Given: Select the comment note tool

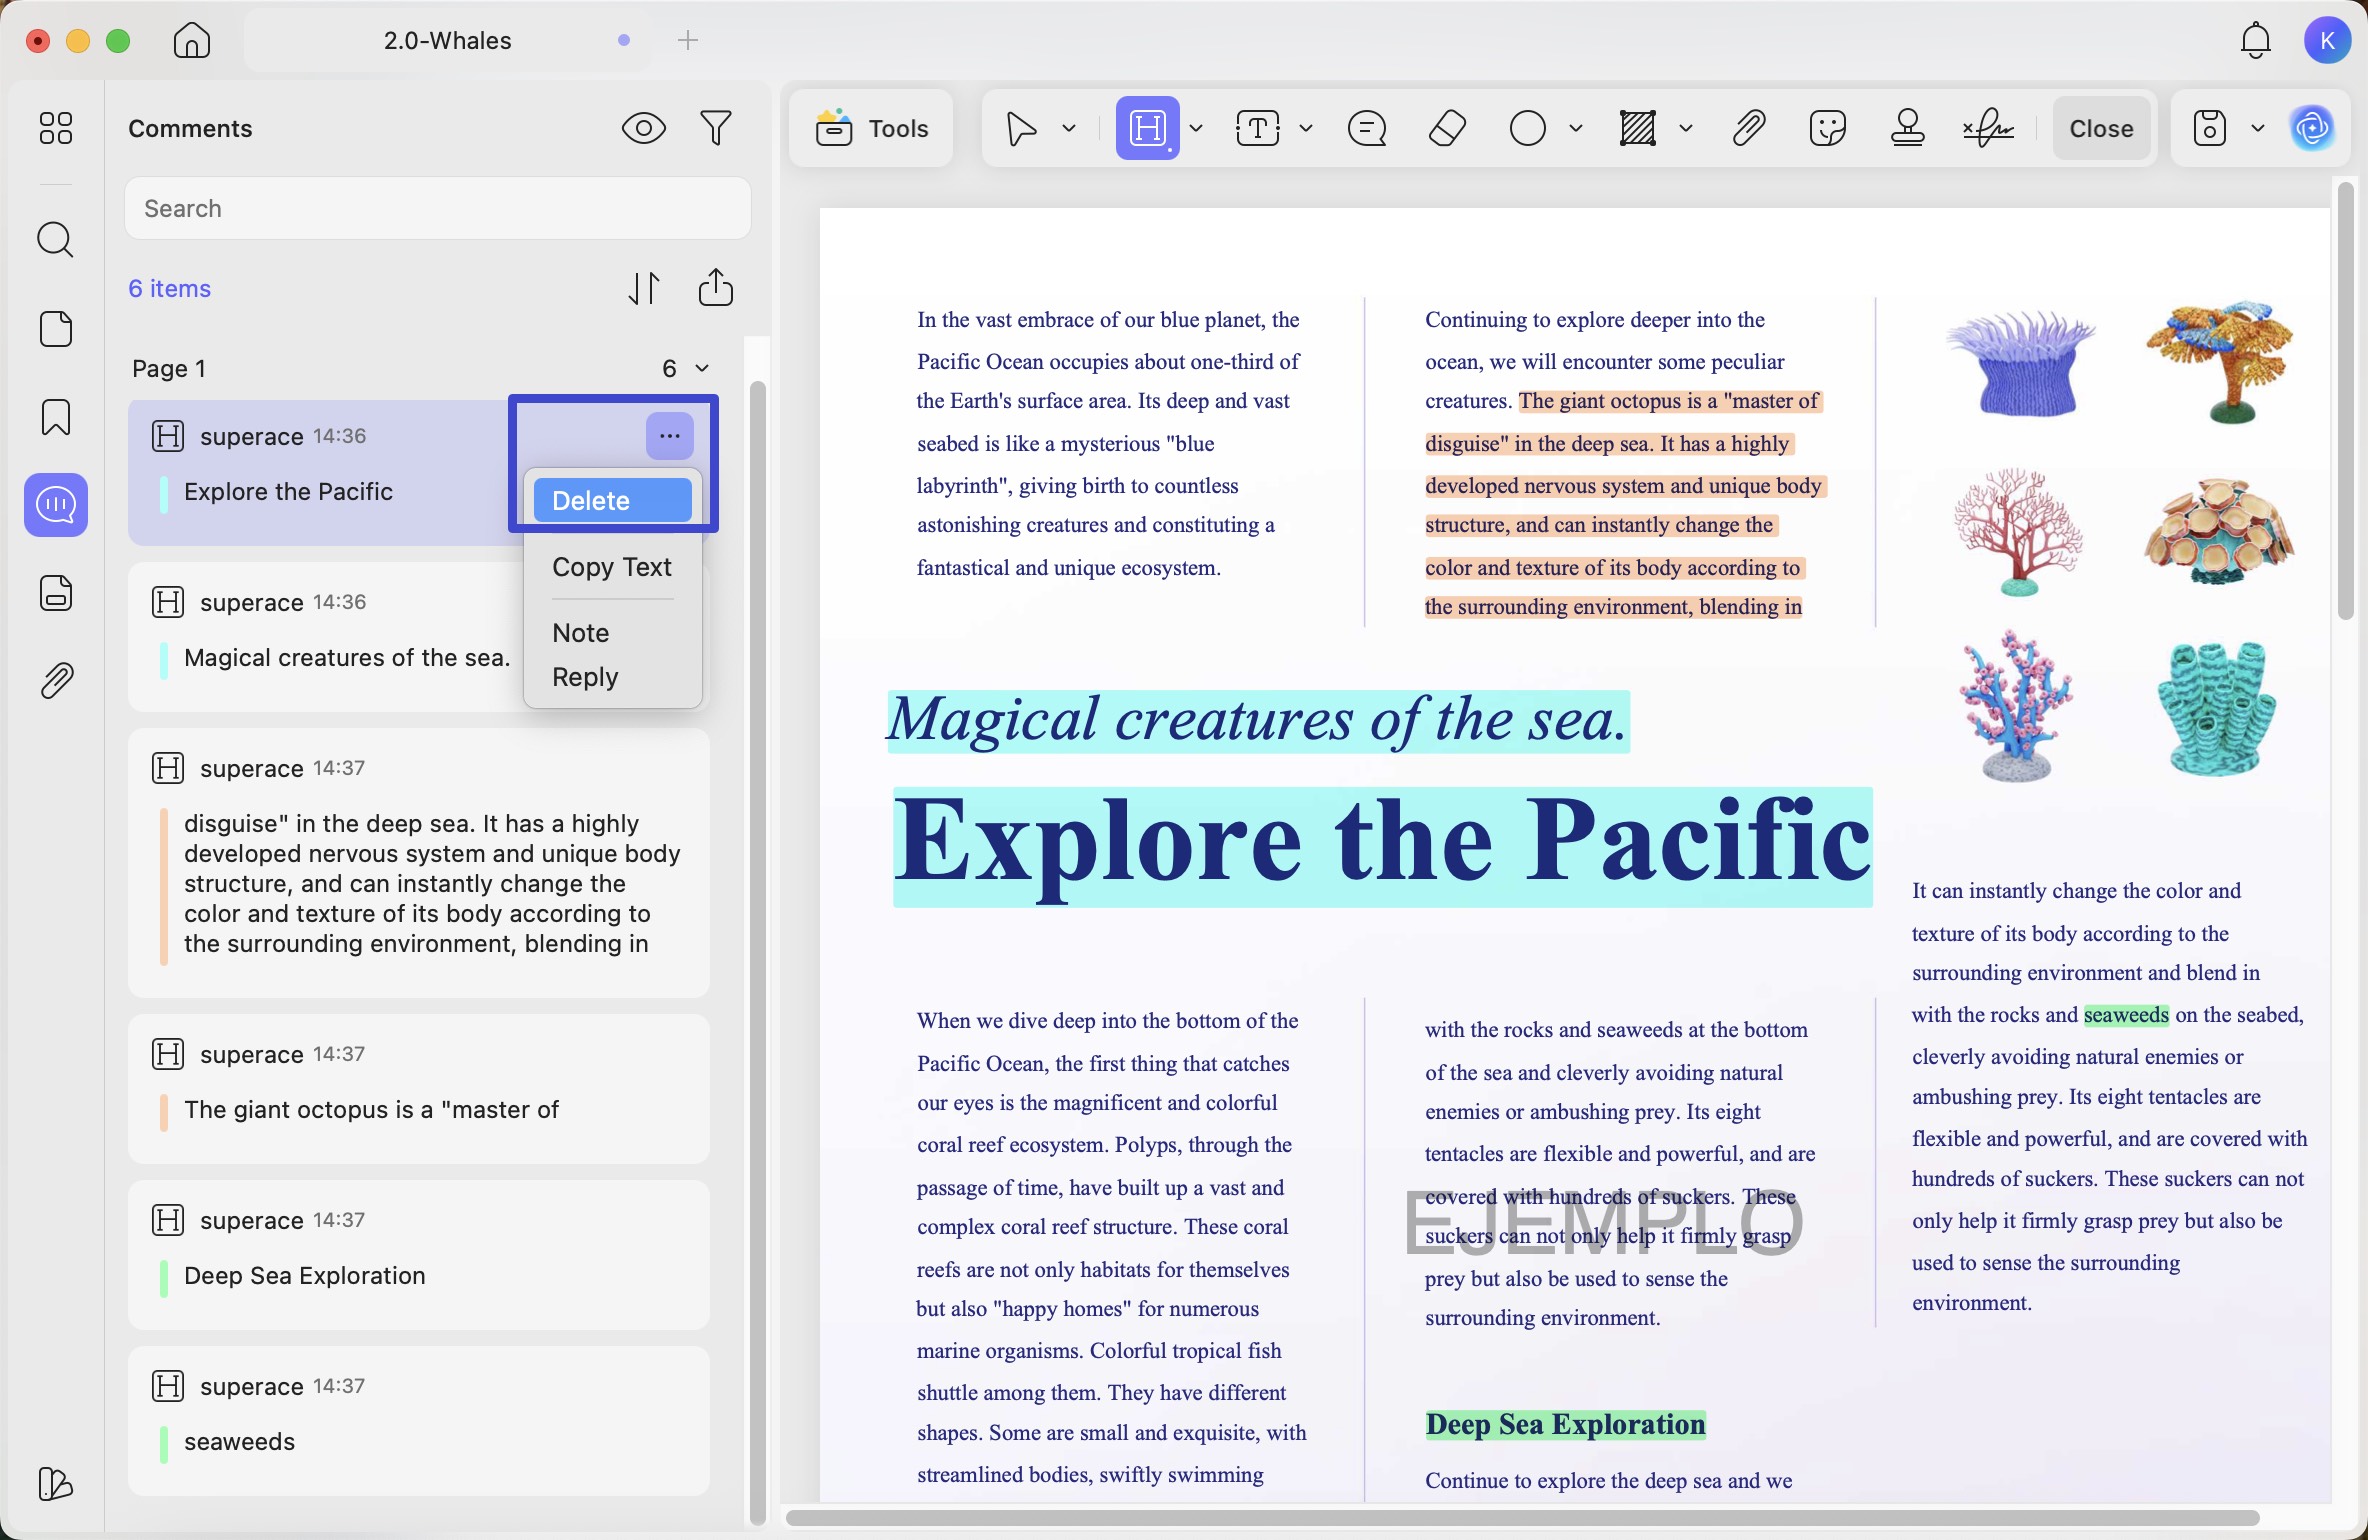Looking at the screenshot, I should (x=1367, y=129).
